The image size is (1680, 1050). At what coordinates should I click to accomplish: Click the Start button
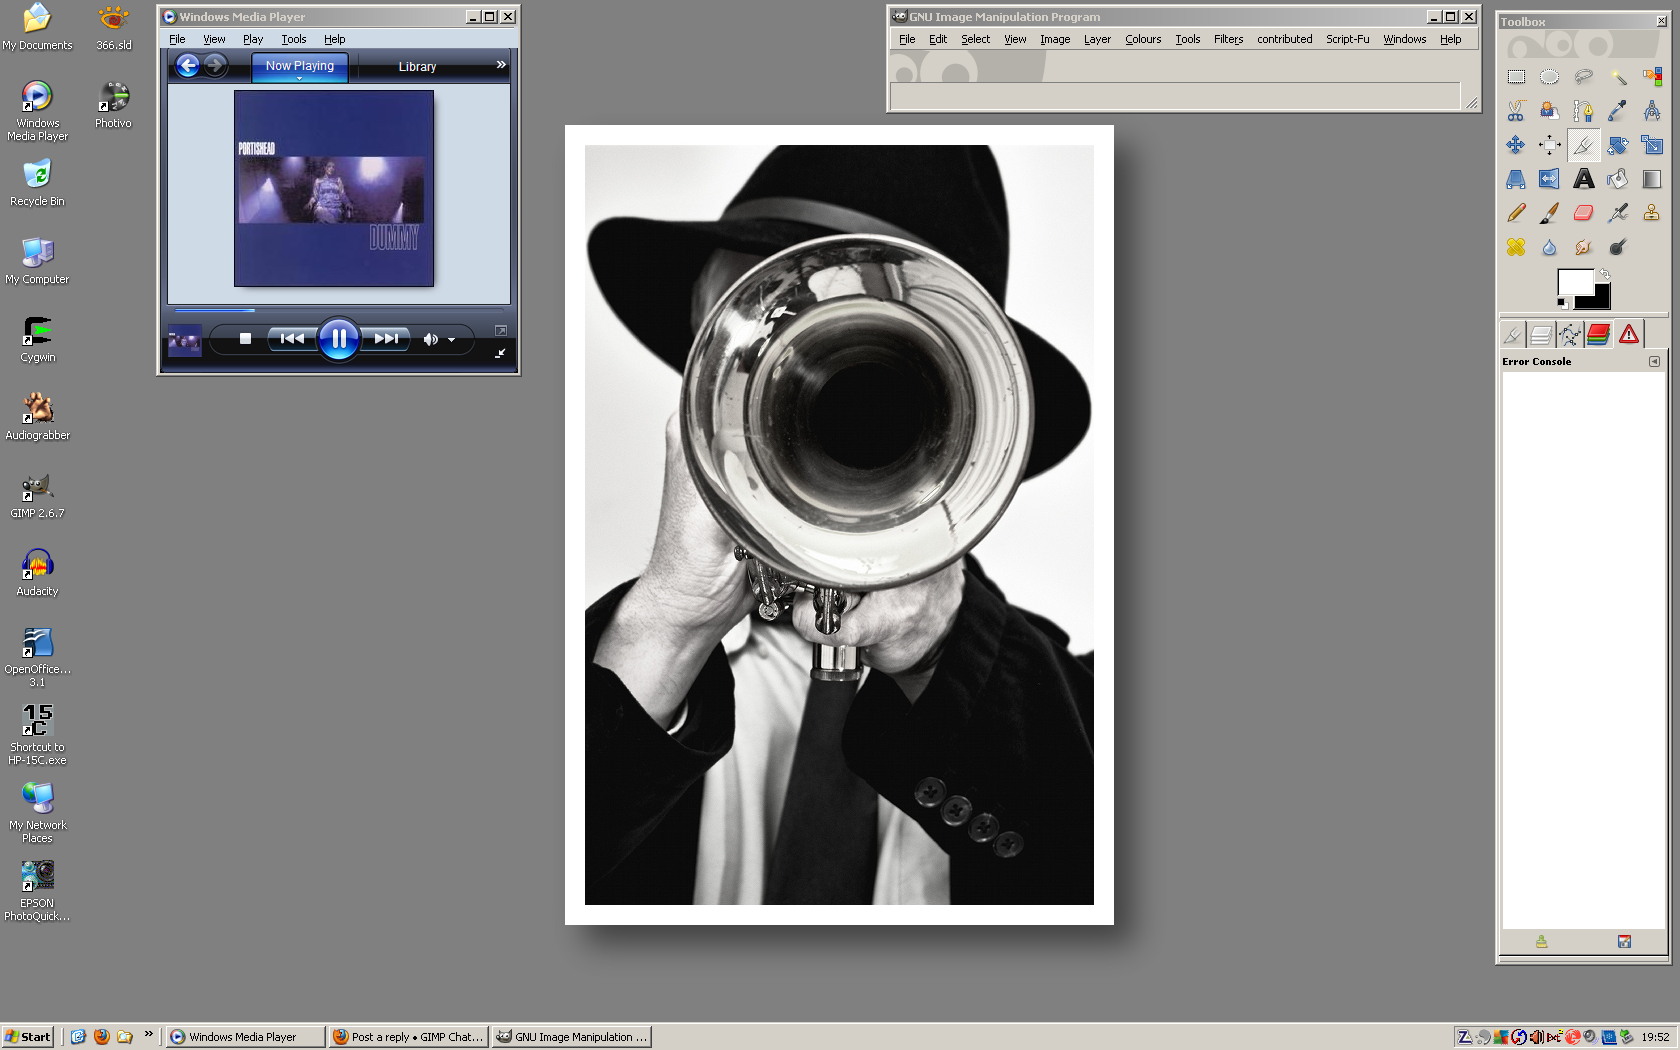(x=28, y=1037)
